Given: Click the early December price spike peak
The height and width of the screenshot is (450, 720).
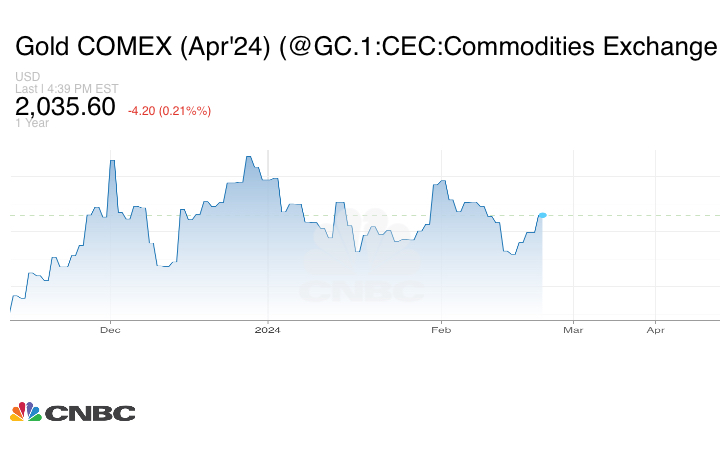Looking at the screenshot, I should (112, 161).
